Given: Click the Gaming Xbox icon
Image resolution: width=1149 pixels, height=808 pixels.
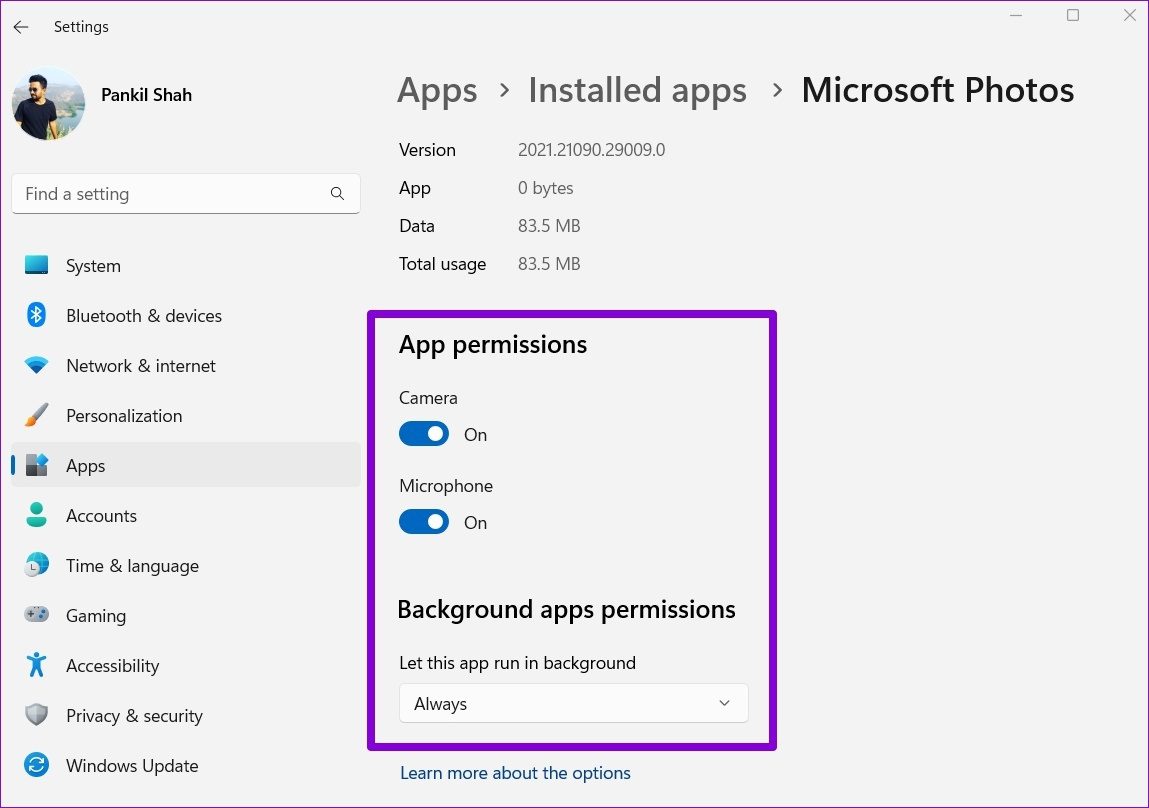Looking at the screenshot, I should (36, 615).
